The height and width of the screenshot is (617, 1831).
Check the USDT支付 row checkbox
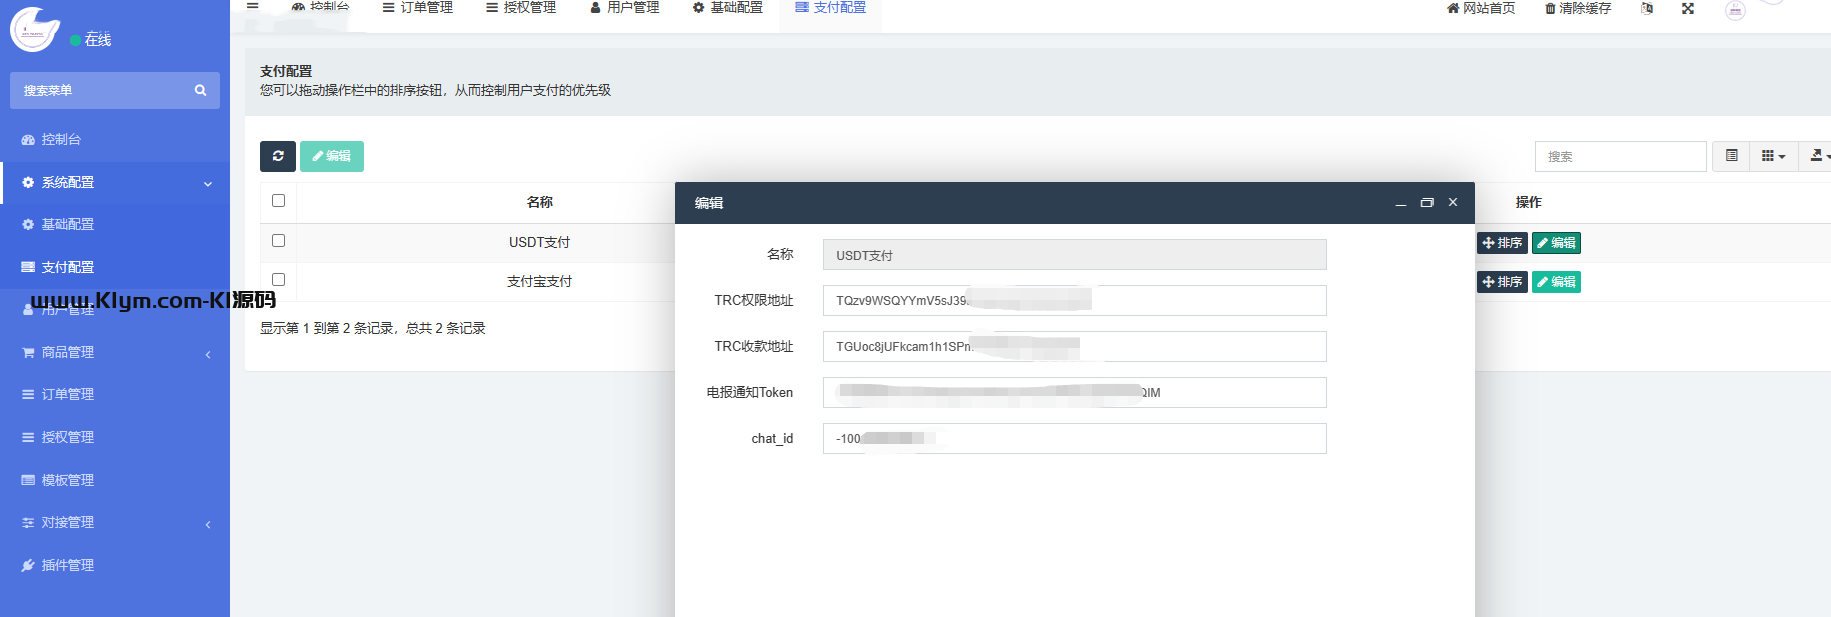[278, 241]
